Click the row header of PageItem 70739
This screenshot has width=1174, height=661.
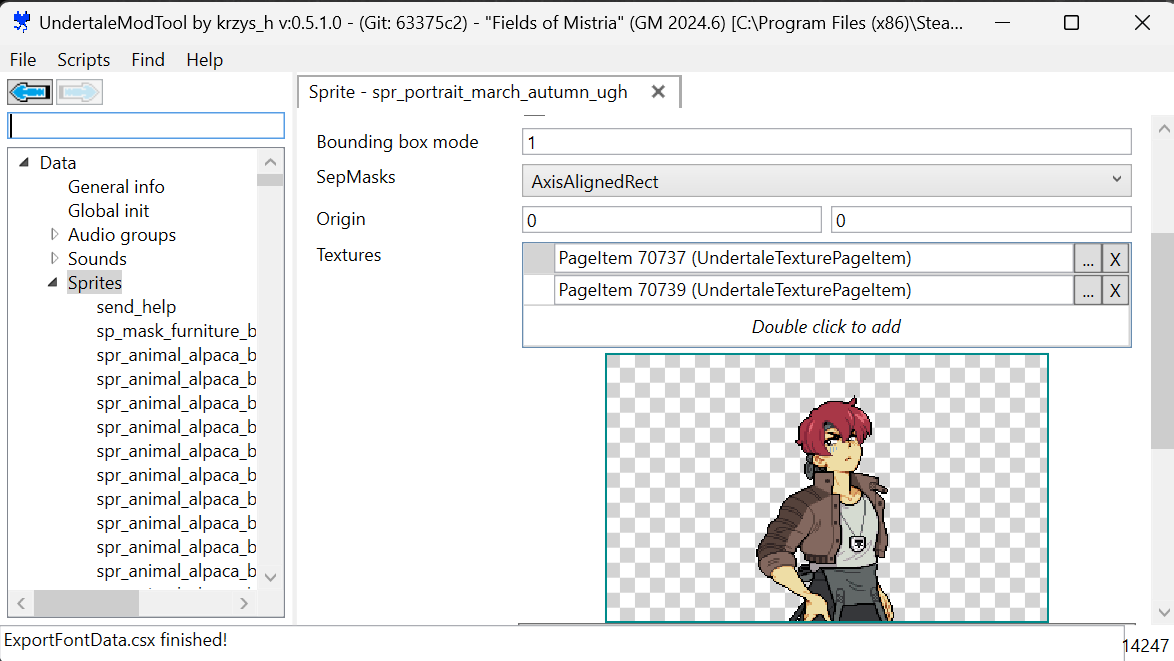[538, 290]
